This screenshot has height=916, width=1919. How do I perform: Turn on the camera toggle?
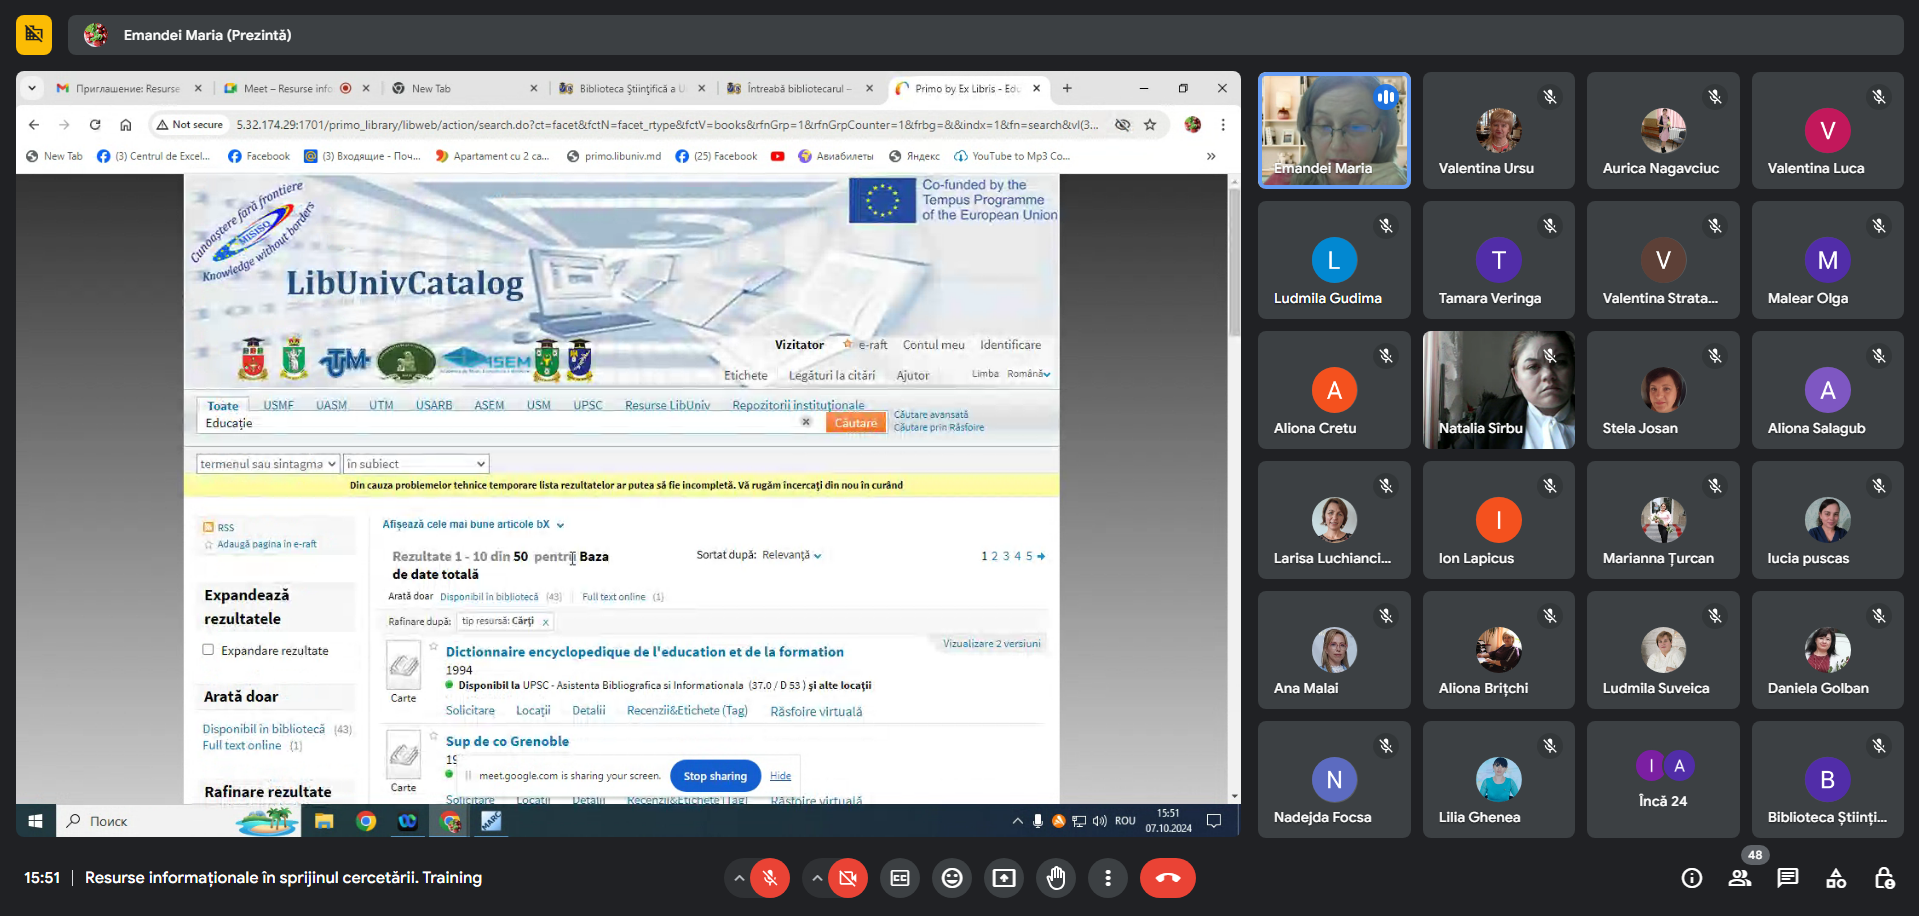tap(848, 878)
